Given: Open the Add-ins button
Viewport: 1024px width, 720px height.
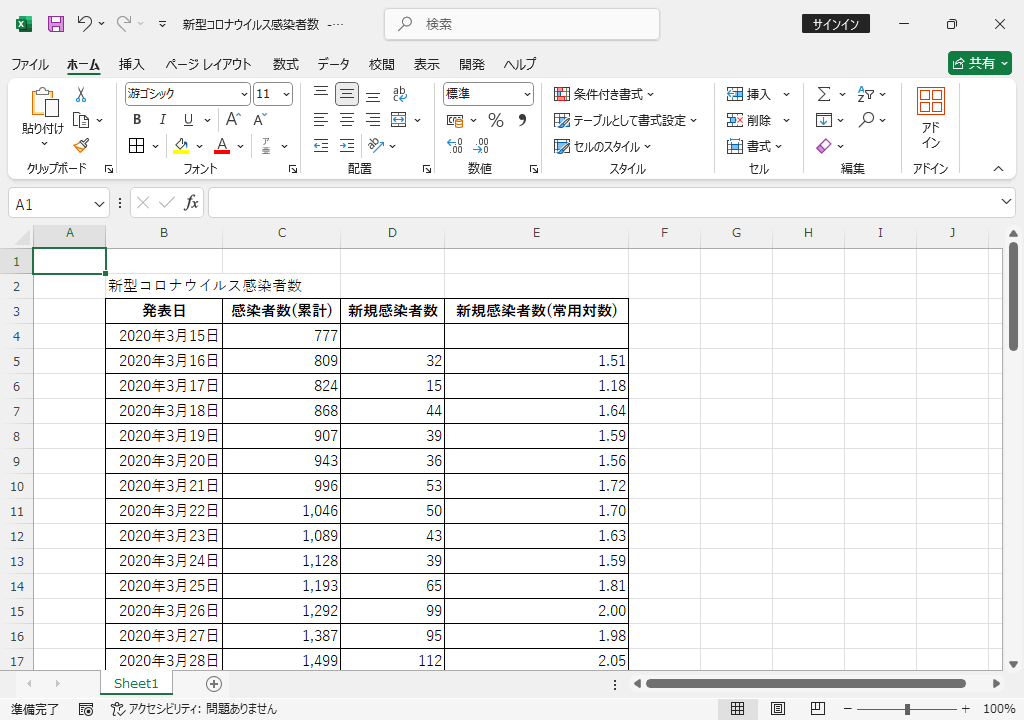Looking at the screenshot, I should (x=931, y=119).
